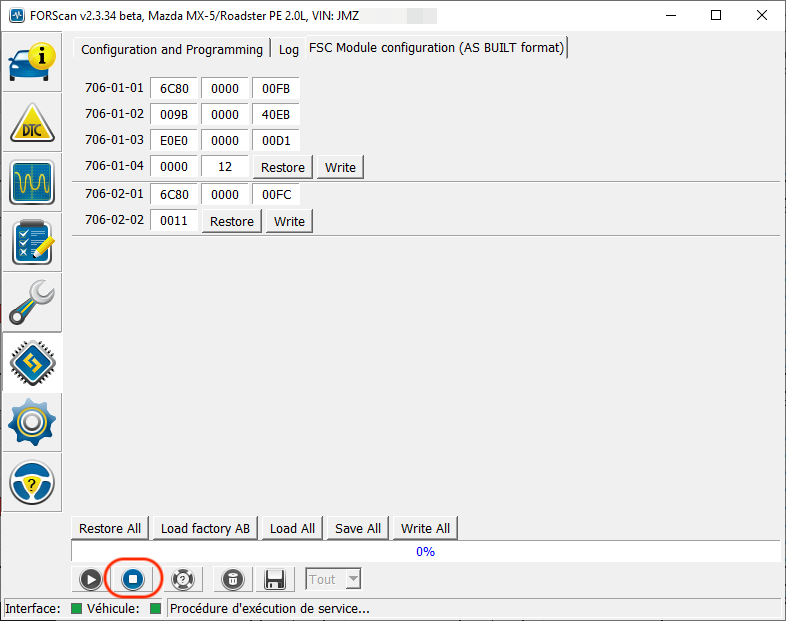Edit the 0000 middle field in row 706-01-03

tap(225, 141)
